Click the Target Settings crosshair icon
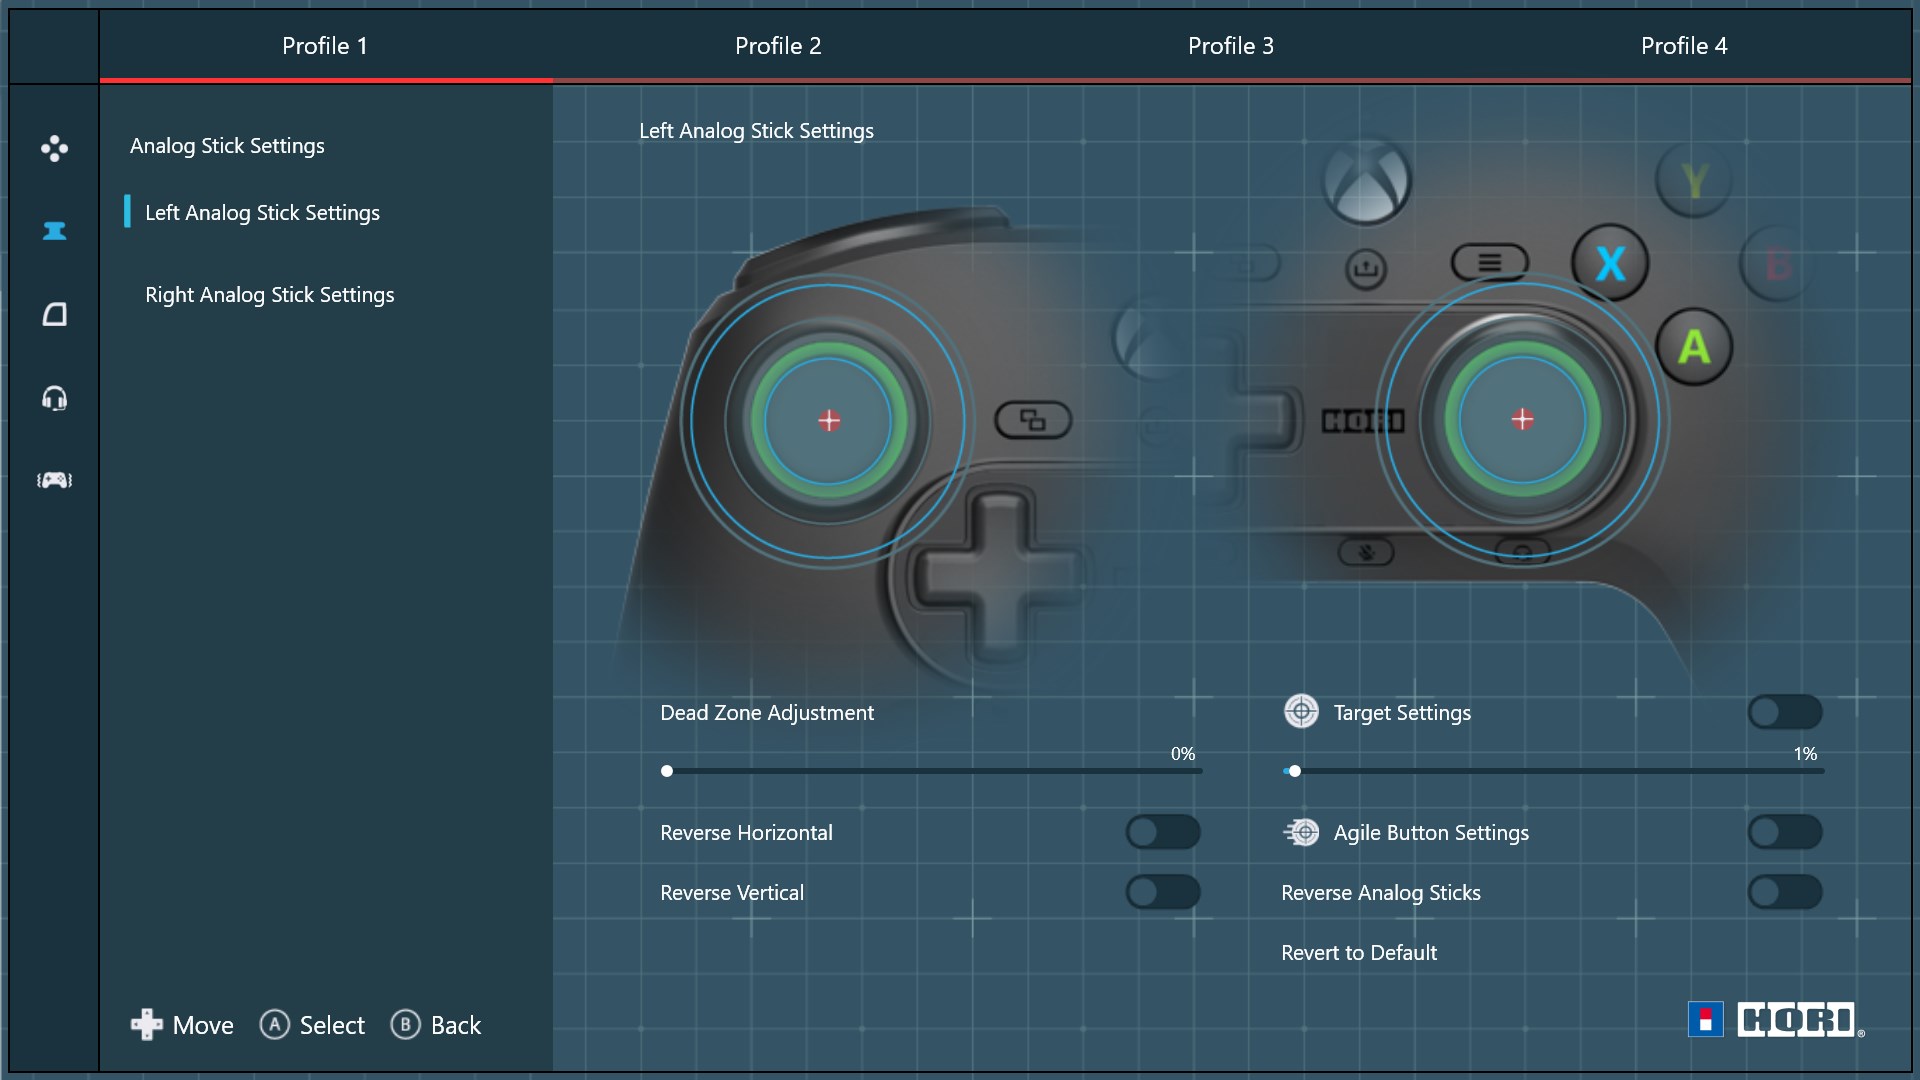 pyautogui.click(x=1301, y=712)
